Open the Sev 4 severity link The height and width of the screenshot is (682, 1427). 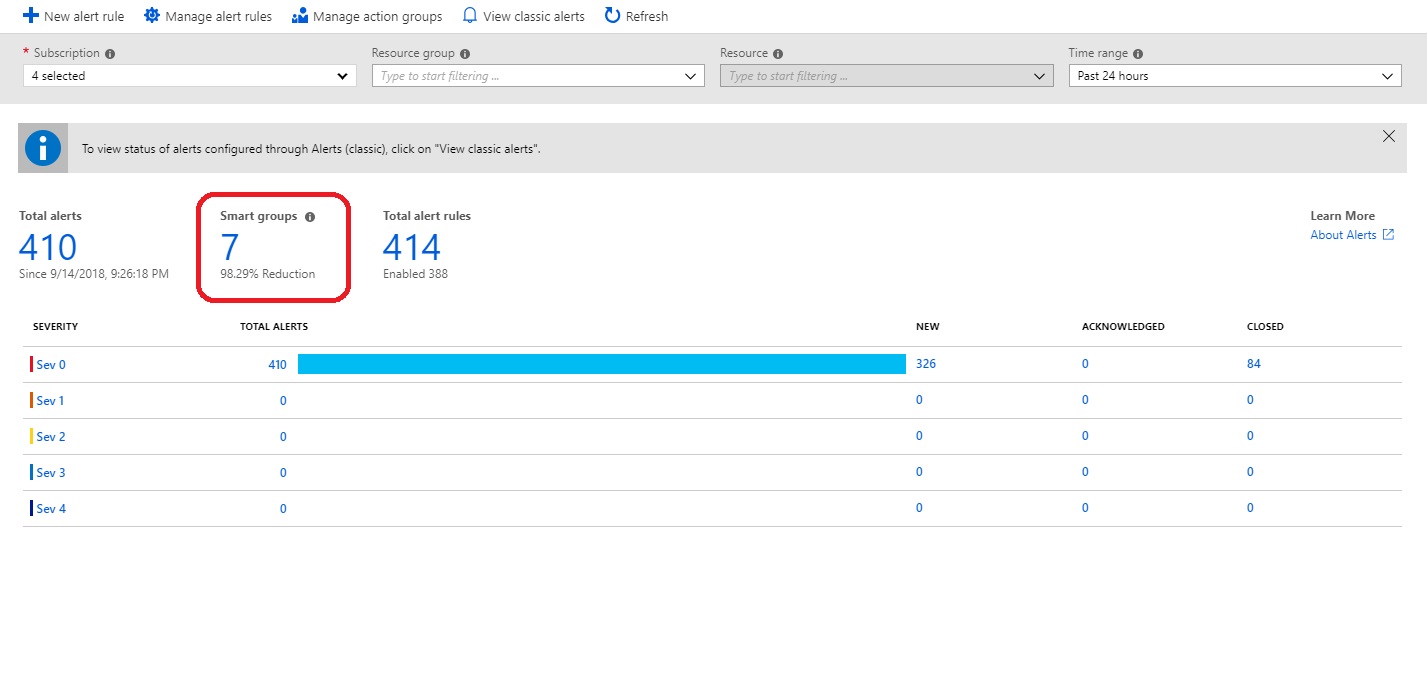(51, 509)
